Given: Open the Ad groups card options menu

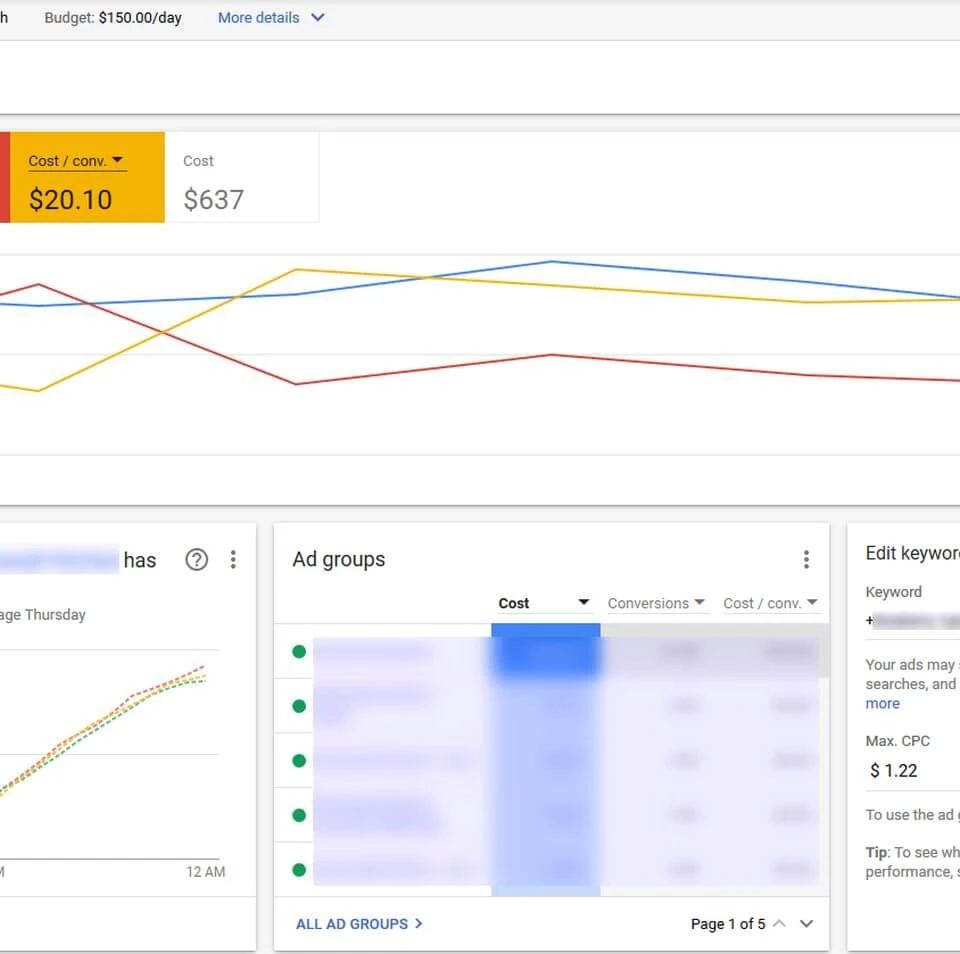Looking at the screenshot, I should point(806,559).
